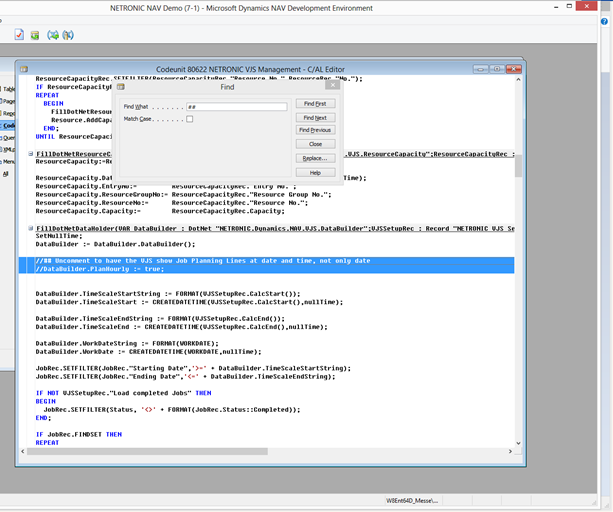Click the Find Previous button
The image size is (613, 512).
[315, 130]
